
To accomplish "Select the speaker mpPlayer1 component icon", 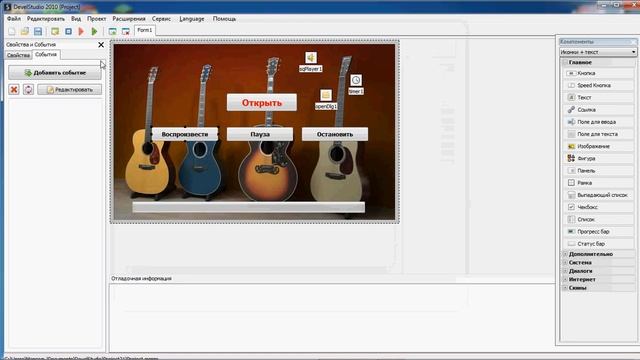I will click(311, 58).
